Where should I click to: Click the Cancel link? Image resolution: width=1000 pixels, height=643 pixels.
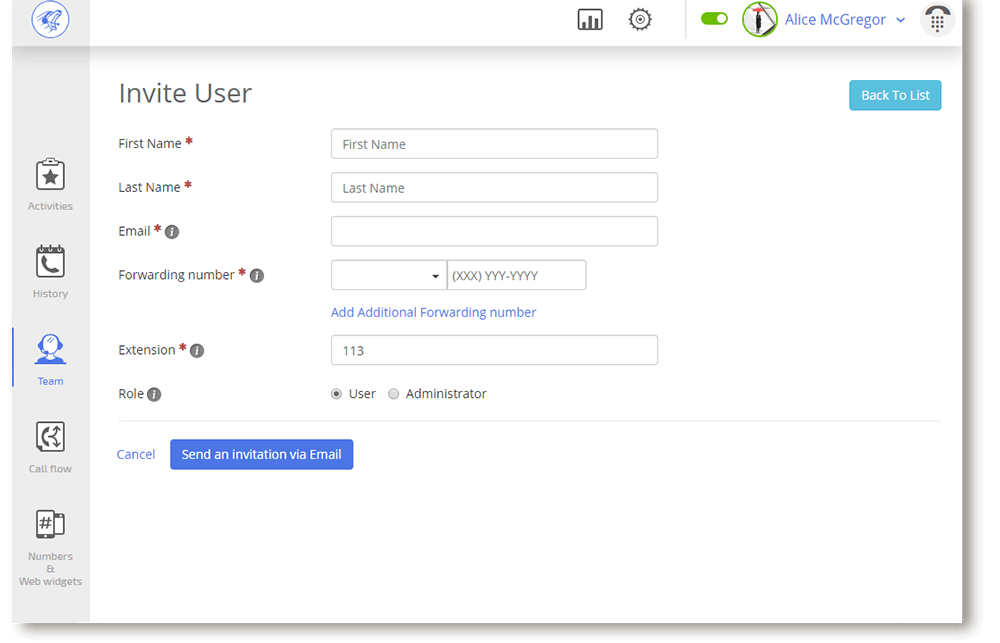click(136, 454)
